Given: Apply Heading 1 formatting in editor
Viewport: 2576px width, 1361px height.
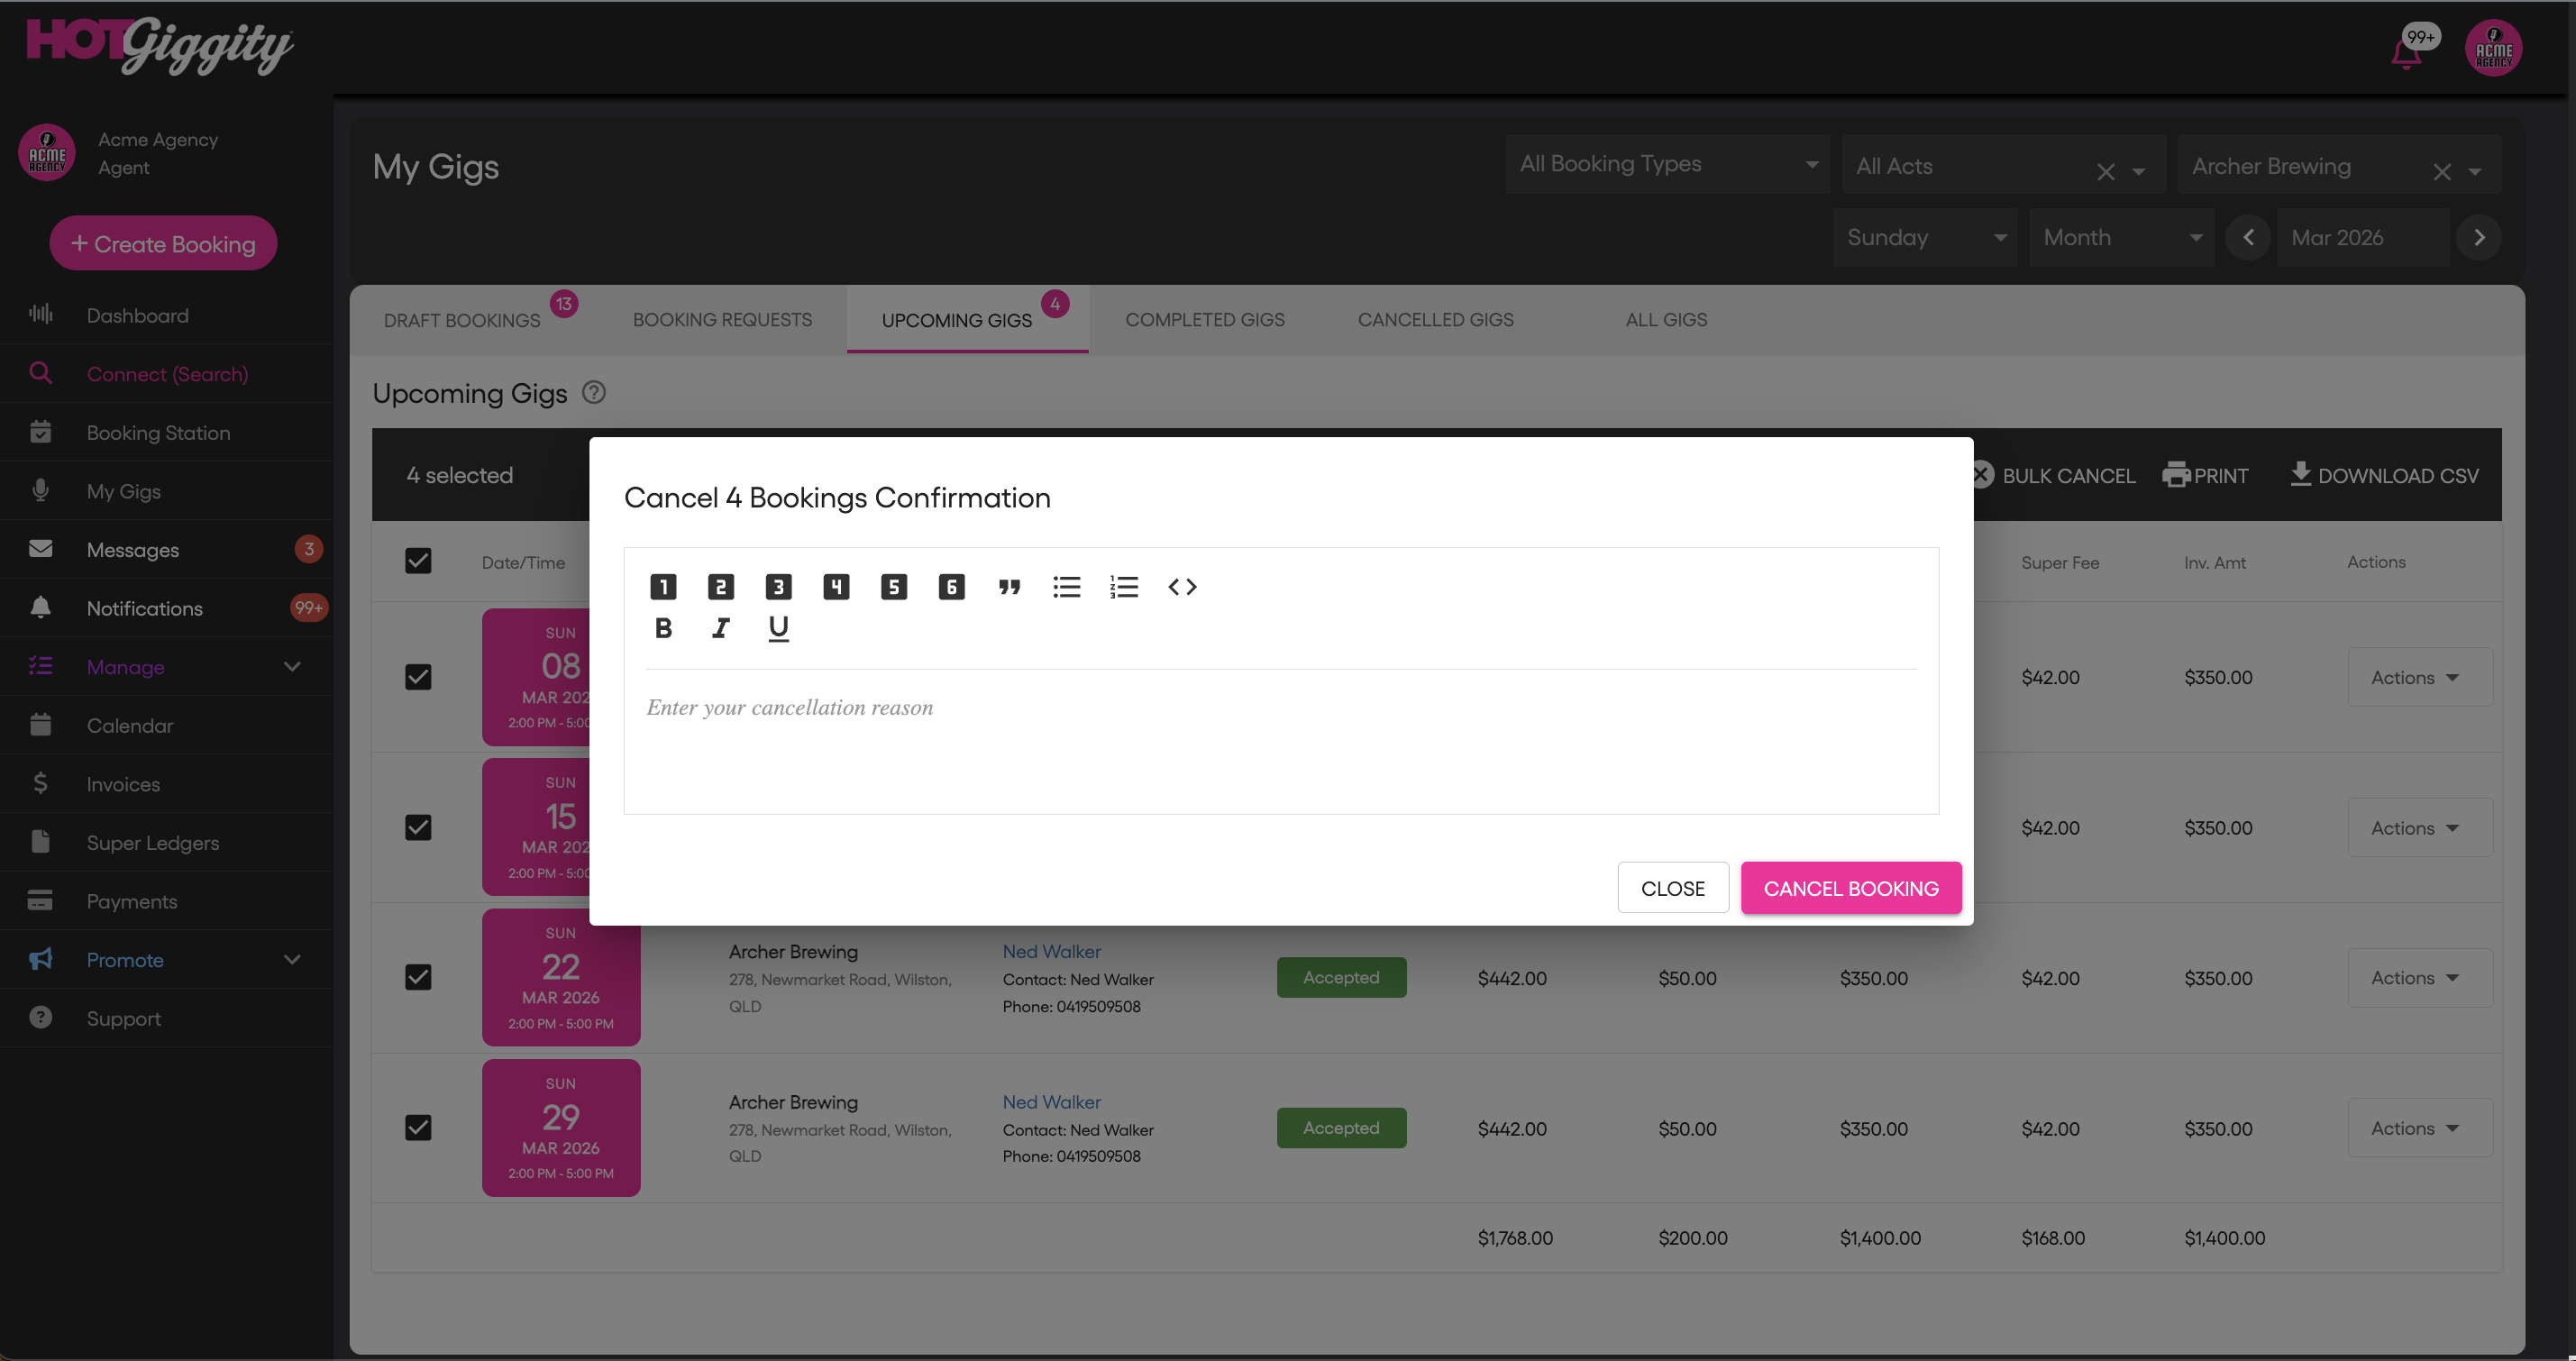Looking at the screenshot, I should tap(663, 587).
